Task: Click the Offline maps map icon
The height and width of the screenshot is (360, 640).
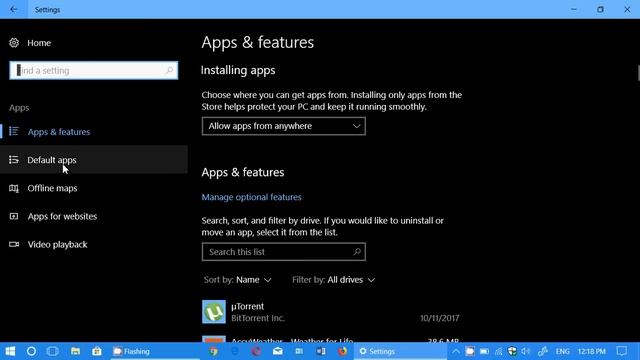Action: pyautogui.click(x=13, y=188)
